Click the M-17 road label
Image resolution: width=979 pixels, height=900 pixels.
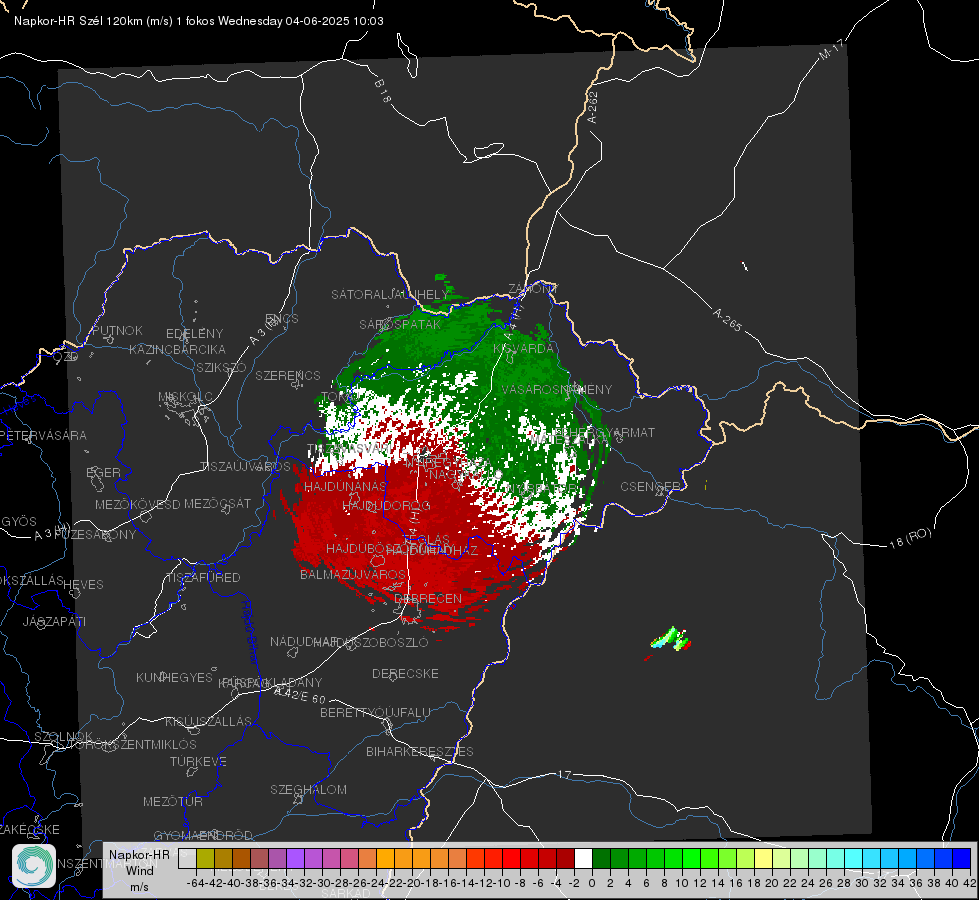[831, 49]
